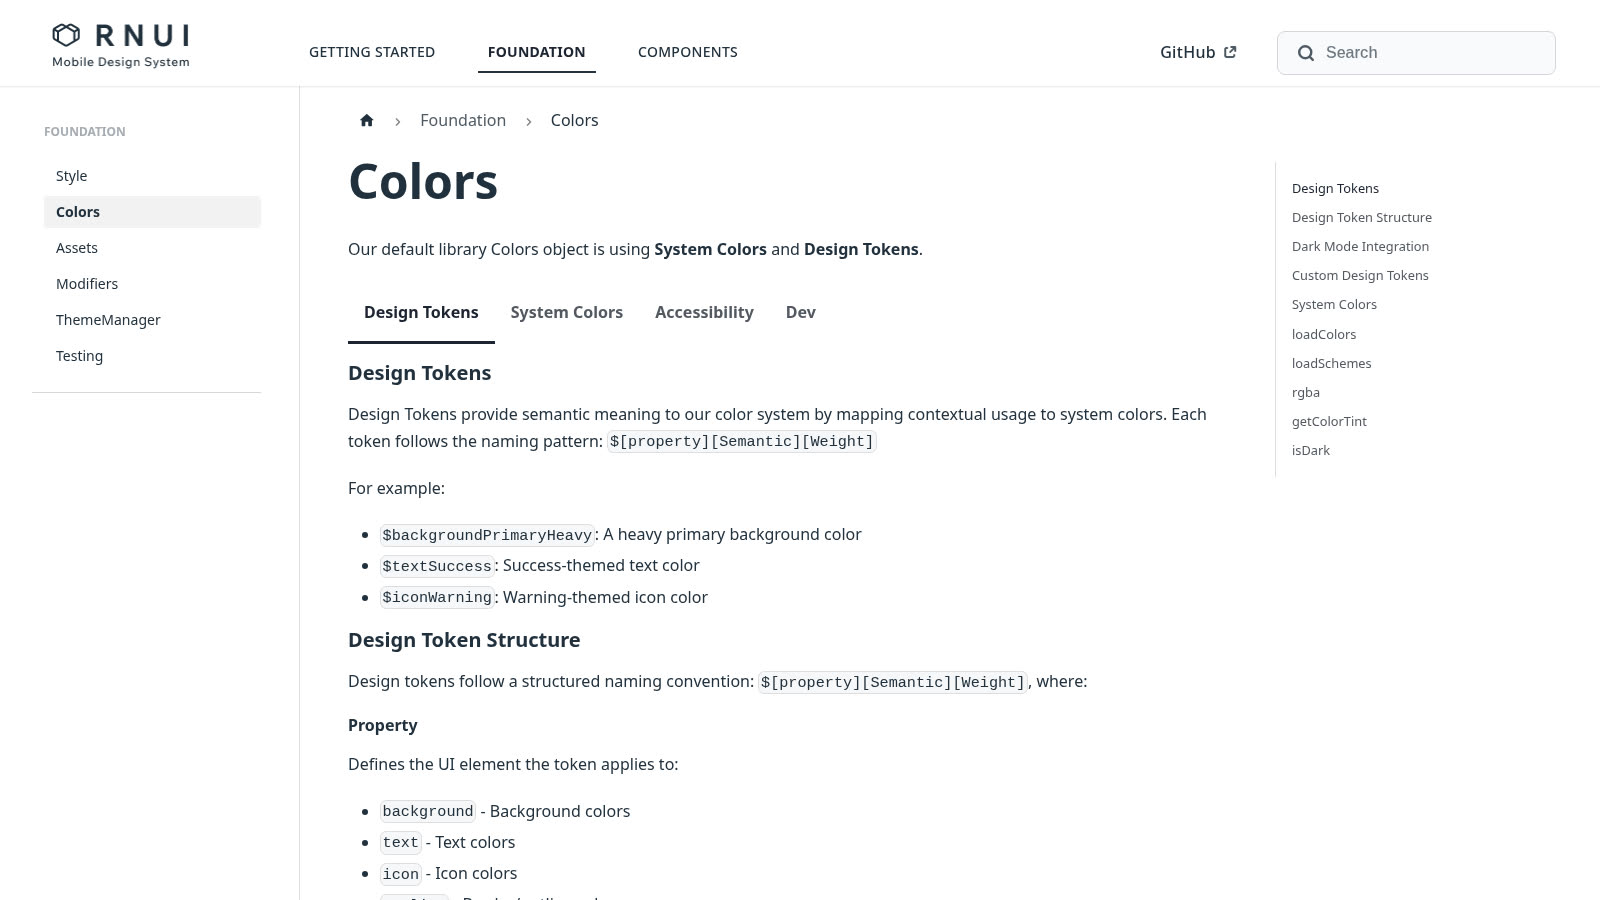
Task: Go to ThemeManager in sidebar
Action: (152, 320)
